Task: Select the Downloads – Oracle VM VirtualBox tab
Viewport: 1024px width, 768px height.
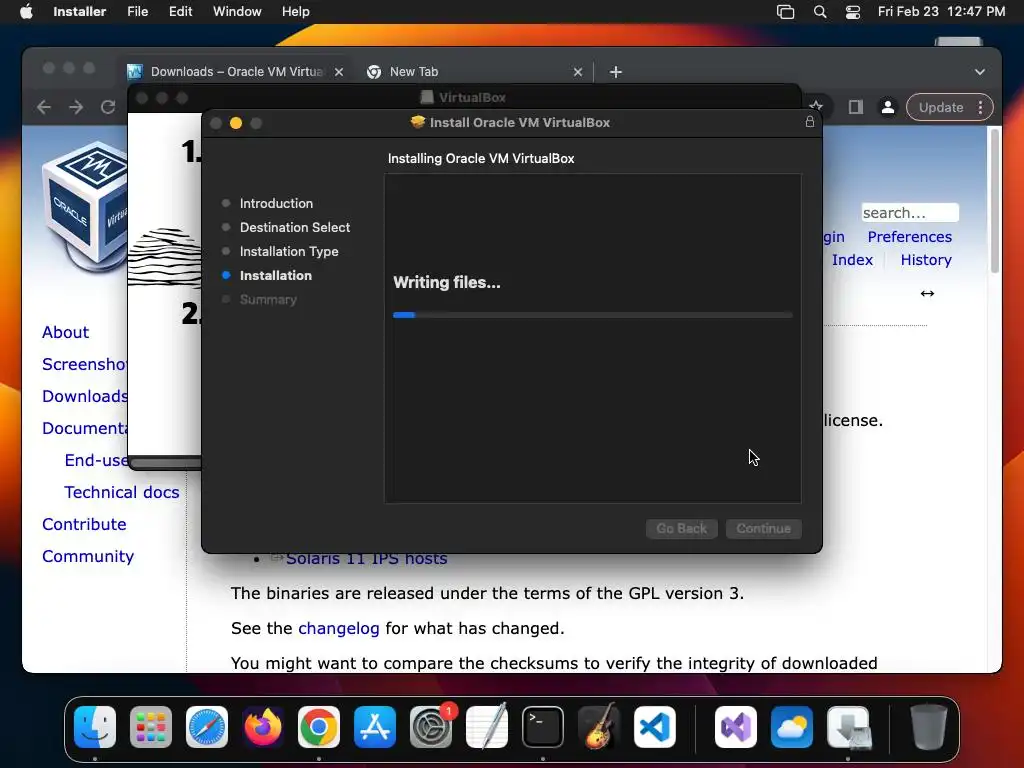Action: click(x=235, y=72)
